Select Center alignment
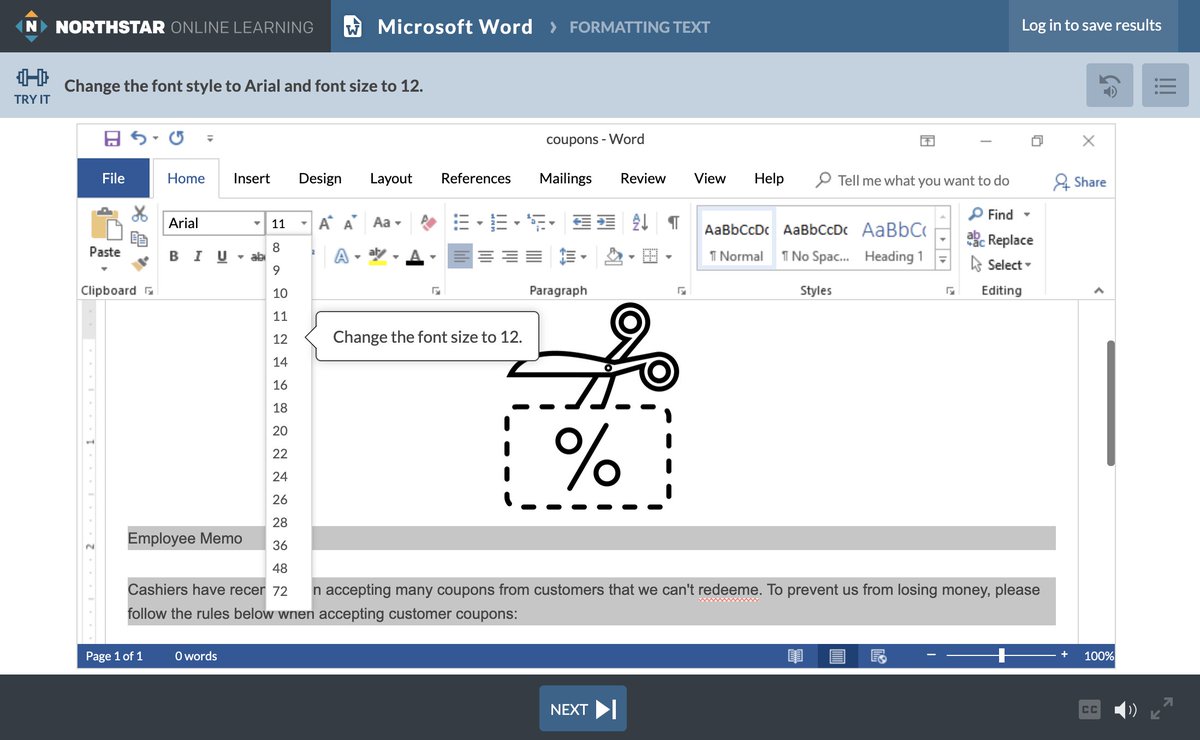Image resolution: width=1200 pixels, height=740 pixels. coord(486,256)
